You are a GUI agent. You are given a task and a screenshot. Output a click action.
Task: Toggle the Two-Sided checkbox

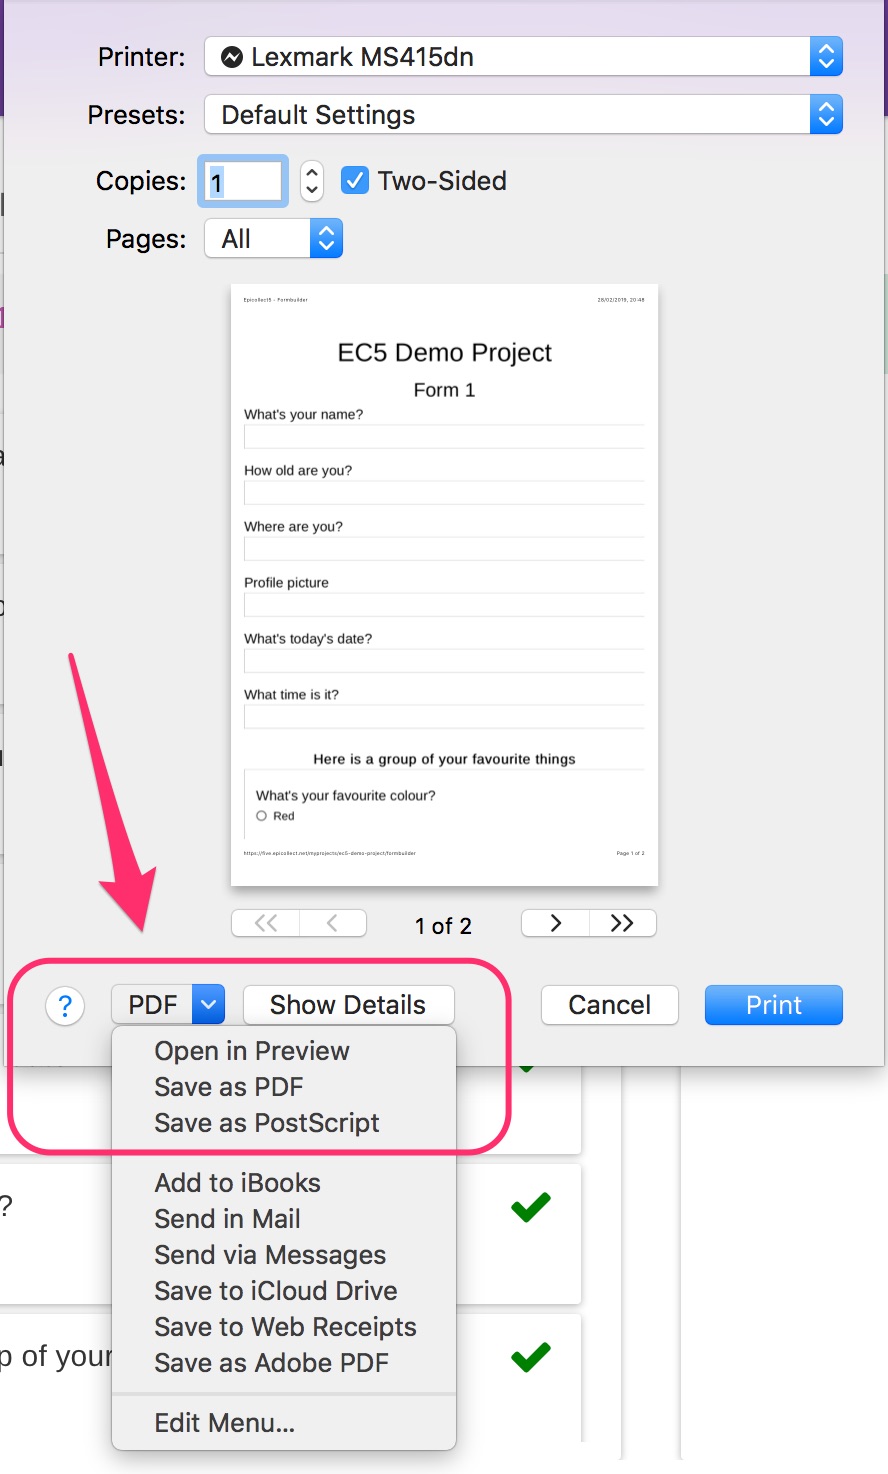pos(355,181)
